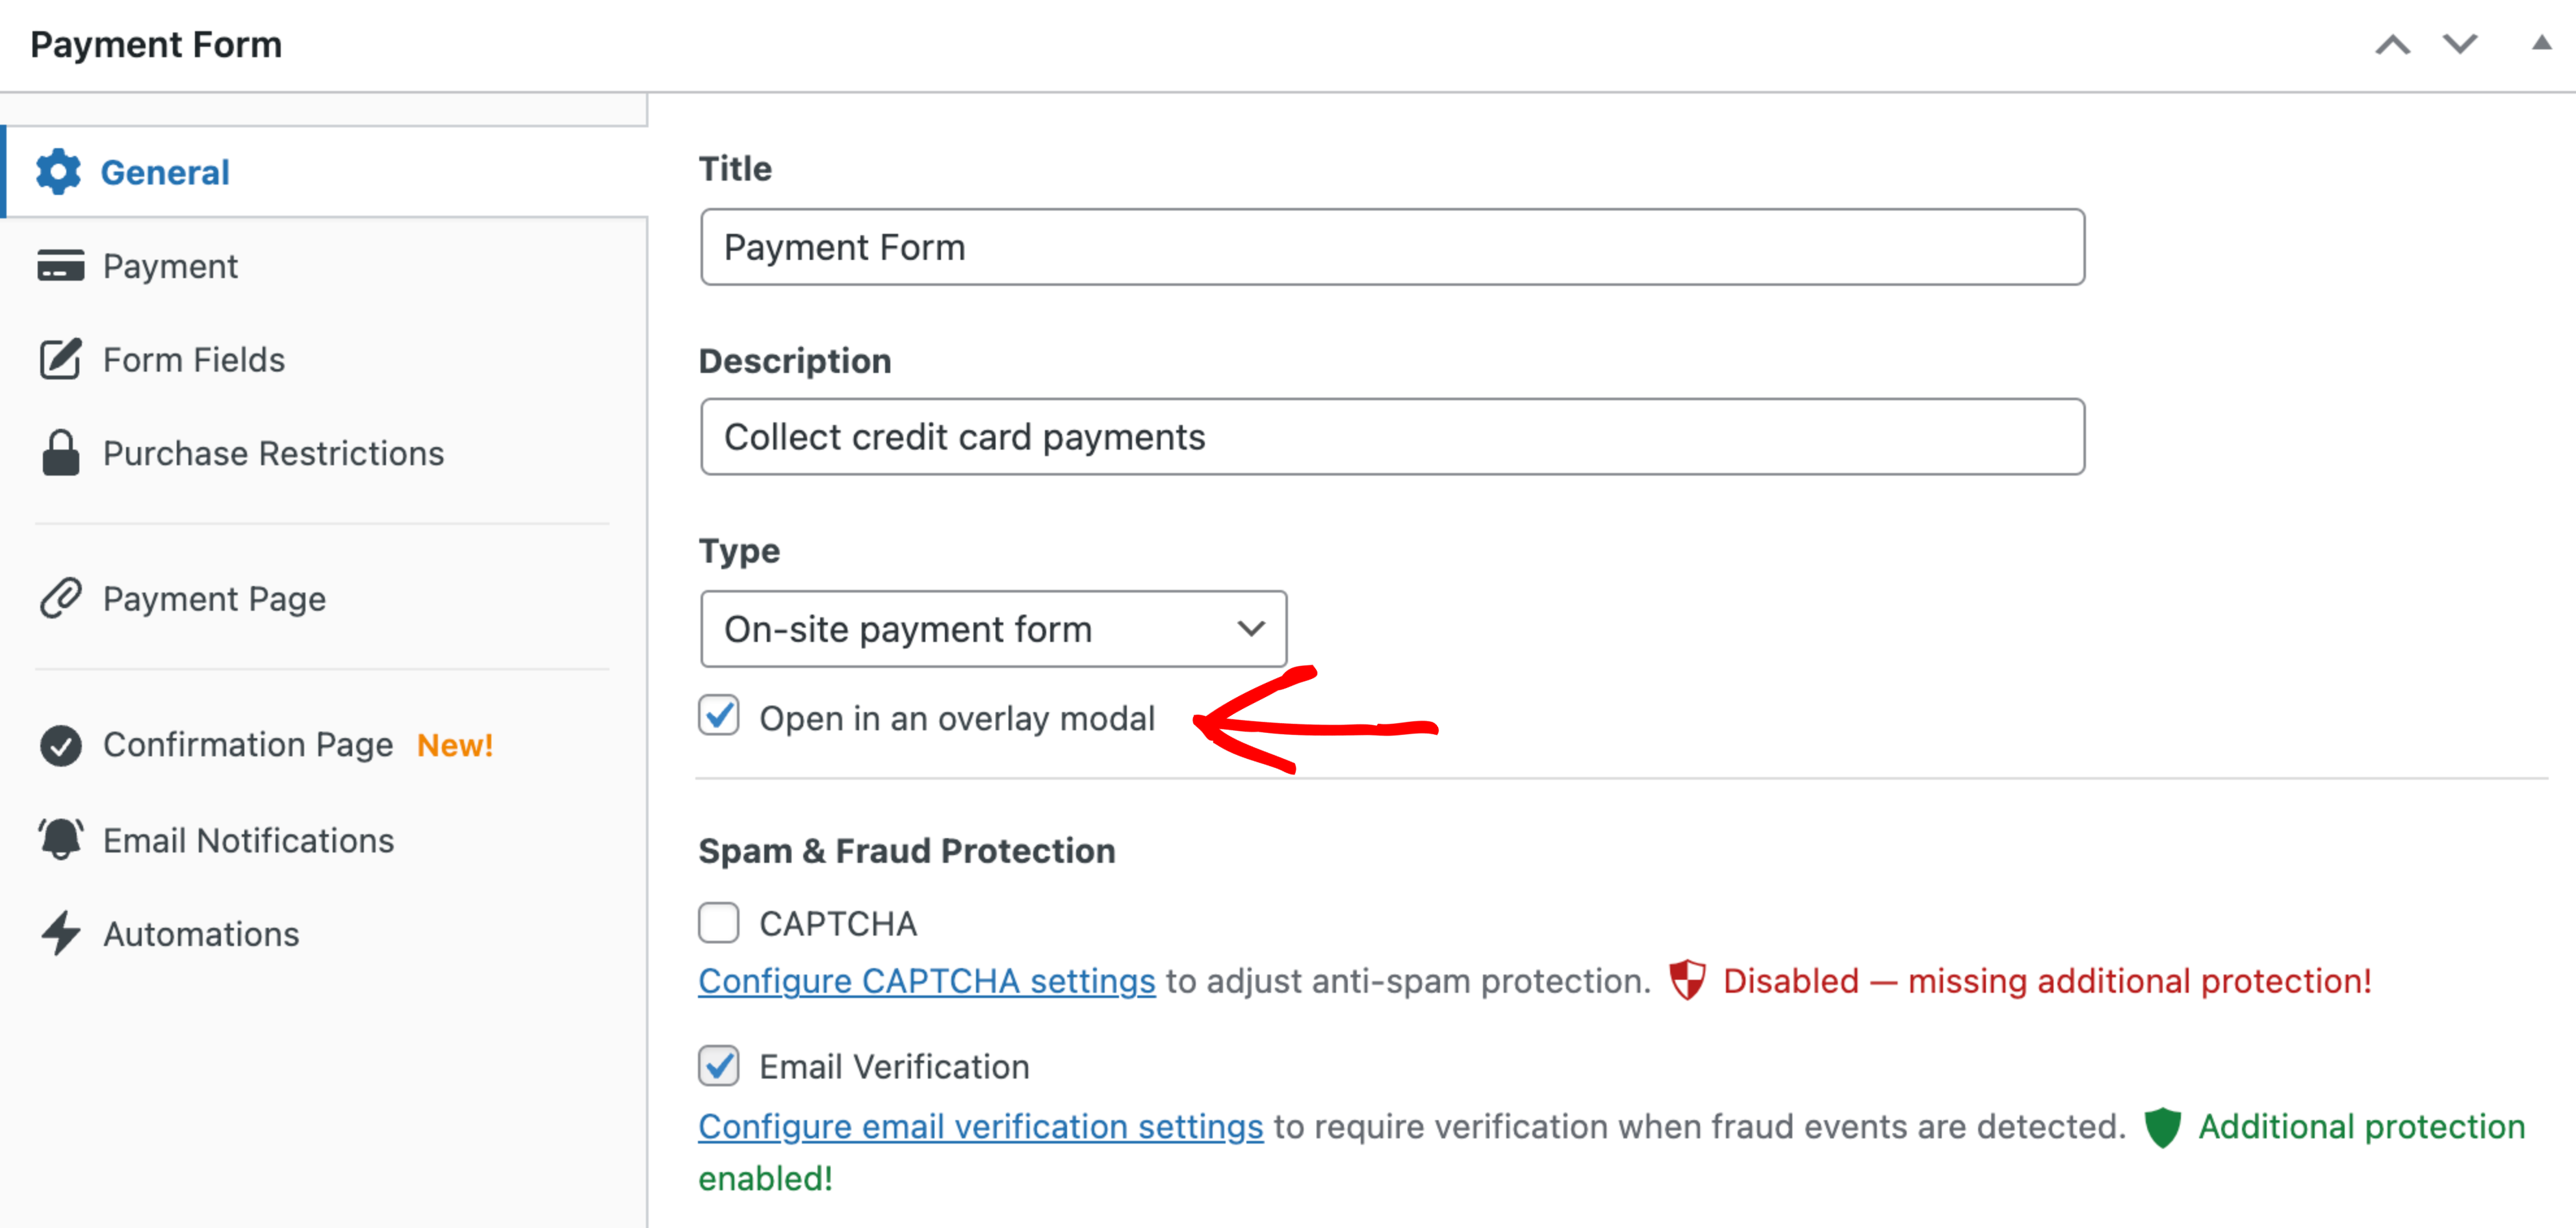
Task: Disable the Email Verification checkbox
Action: pyautogui.click(x=719, y=1066)
